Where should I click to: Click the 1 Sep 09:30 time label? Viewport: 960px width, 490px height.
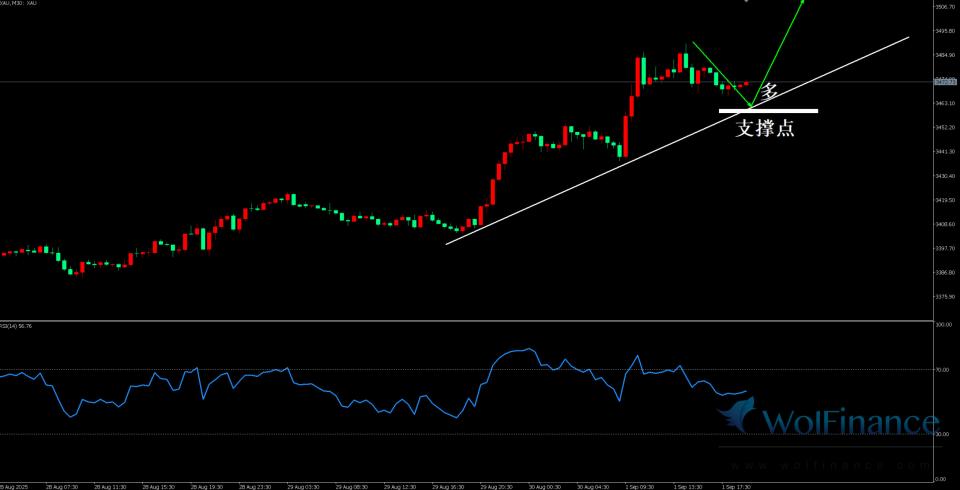pos(641,486)
